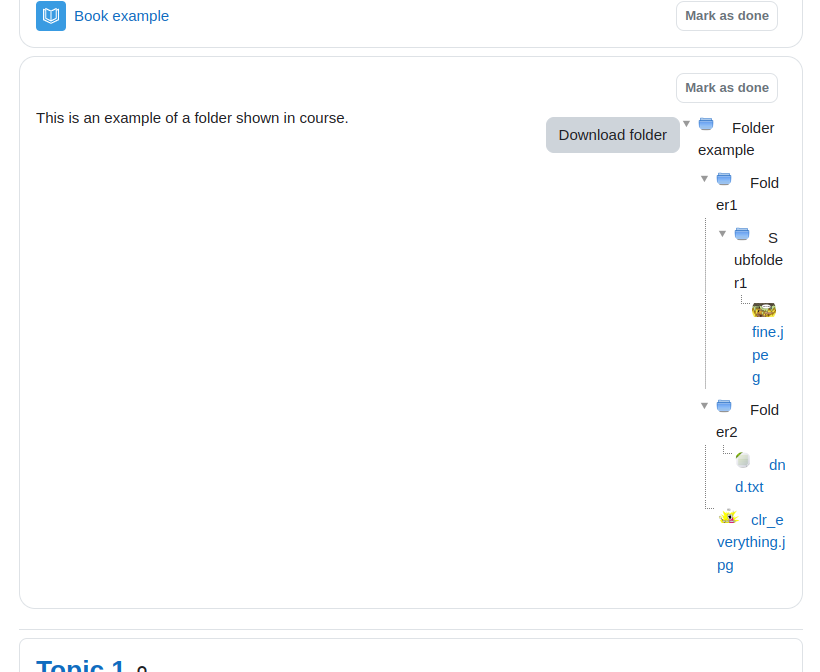The width and height of the screenshot is (820, 672).
Task: Collapse the Folder example tree root
Action: click(687, 124)
